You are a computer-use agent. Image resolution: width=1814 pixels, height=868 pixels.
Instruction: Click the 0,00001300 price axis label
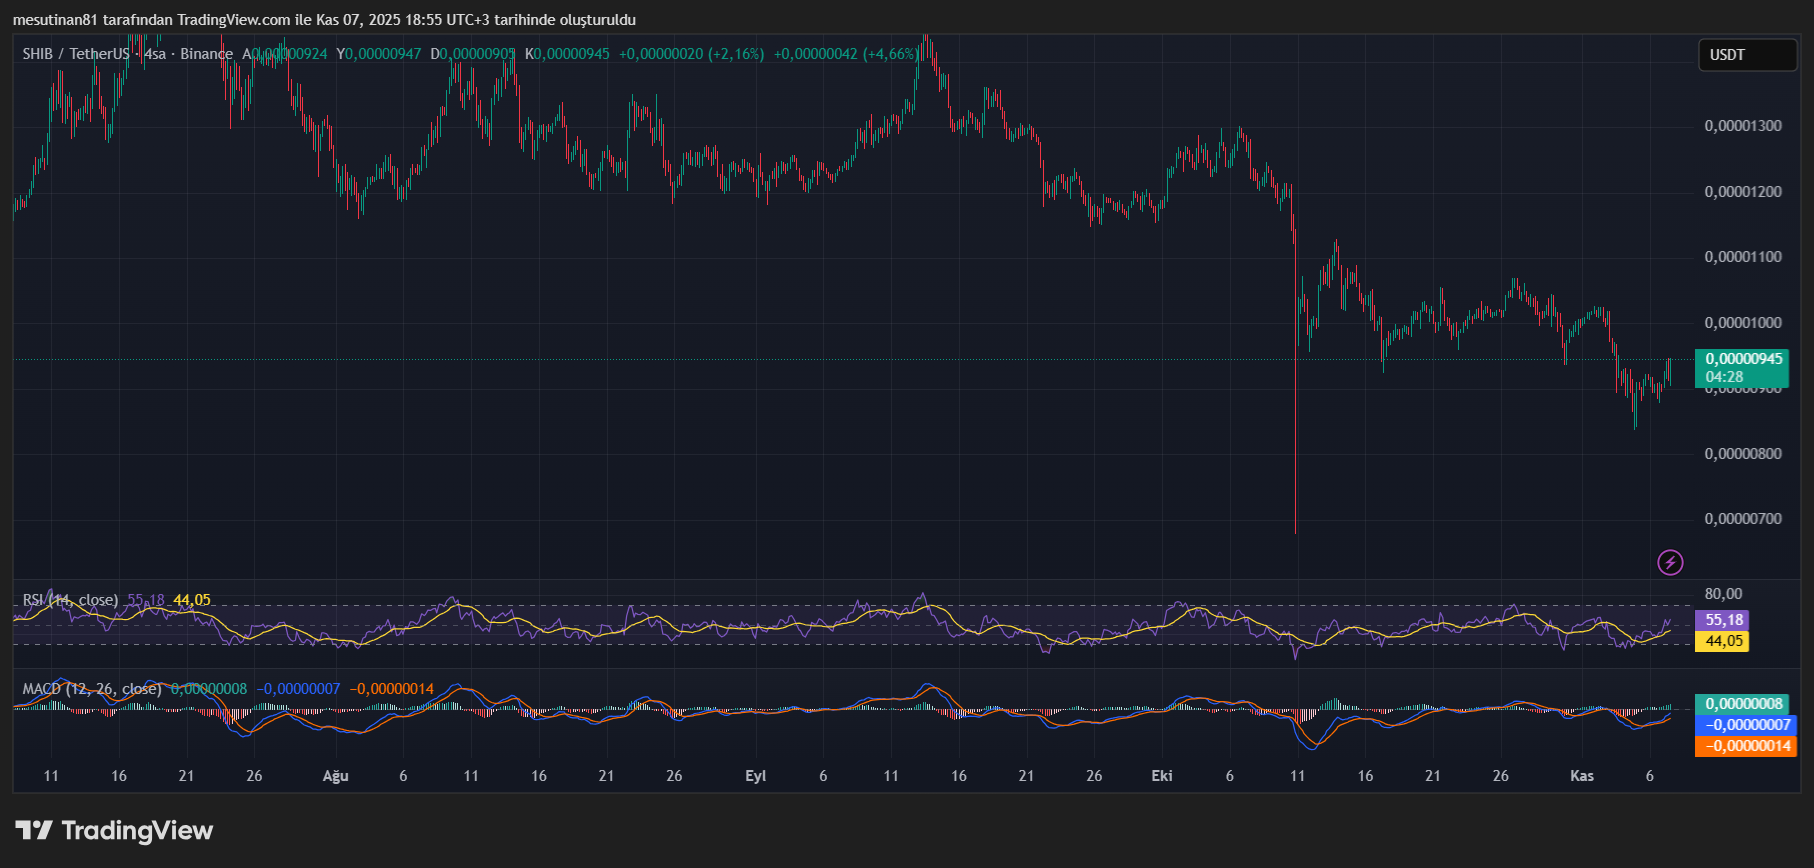click(1743, 126)
